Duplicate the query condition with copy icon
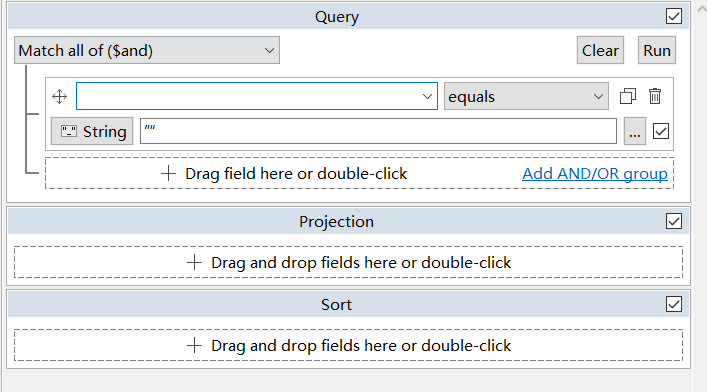Screen dimensions: 707x392 628,96
